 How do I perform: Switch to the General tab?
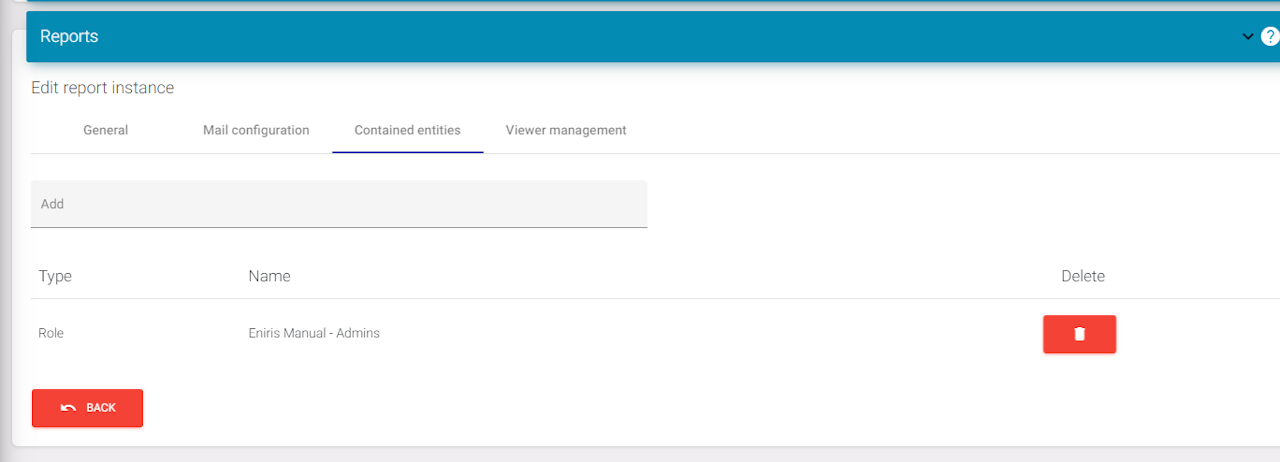coord(105,130)
